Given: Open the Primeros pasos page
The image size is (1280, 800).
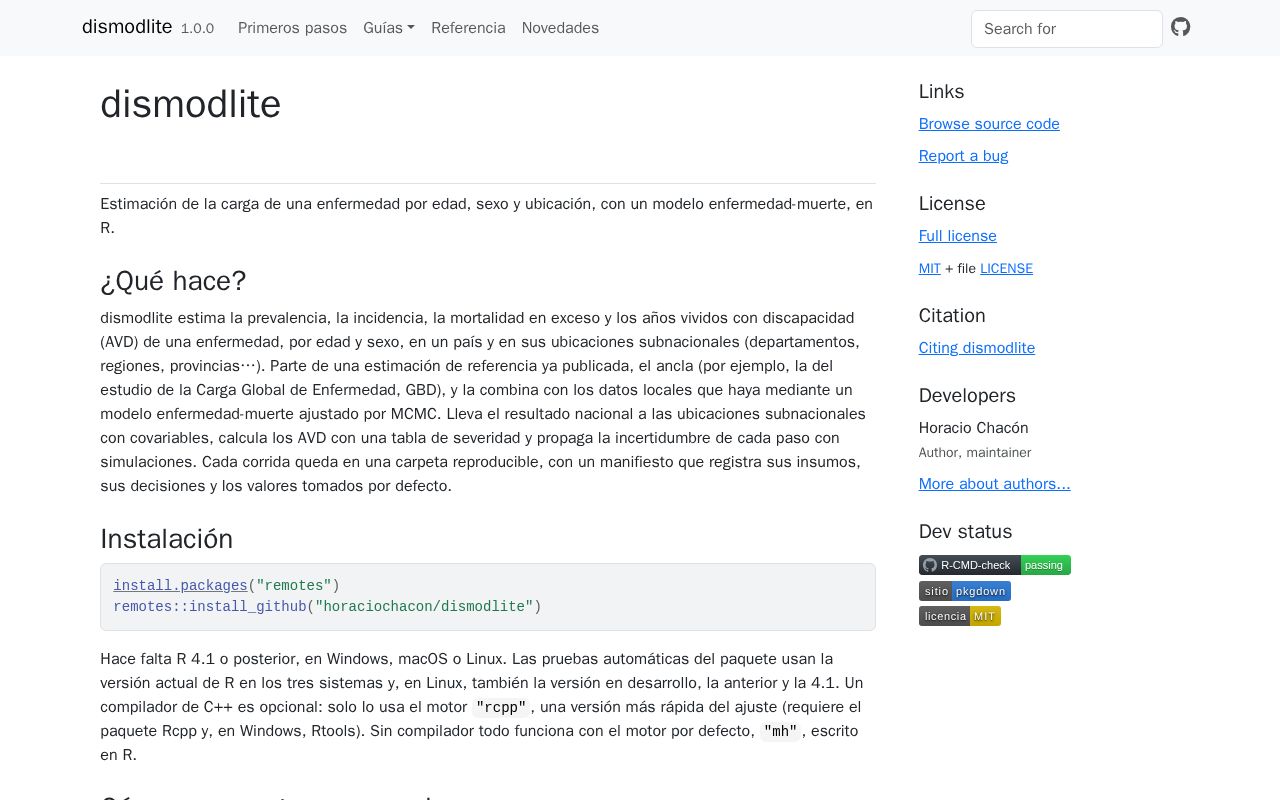Looking at the screenshot, I should click(x=292, y=28).
